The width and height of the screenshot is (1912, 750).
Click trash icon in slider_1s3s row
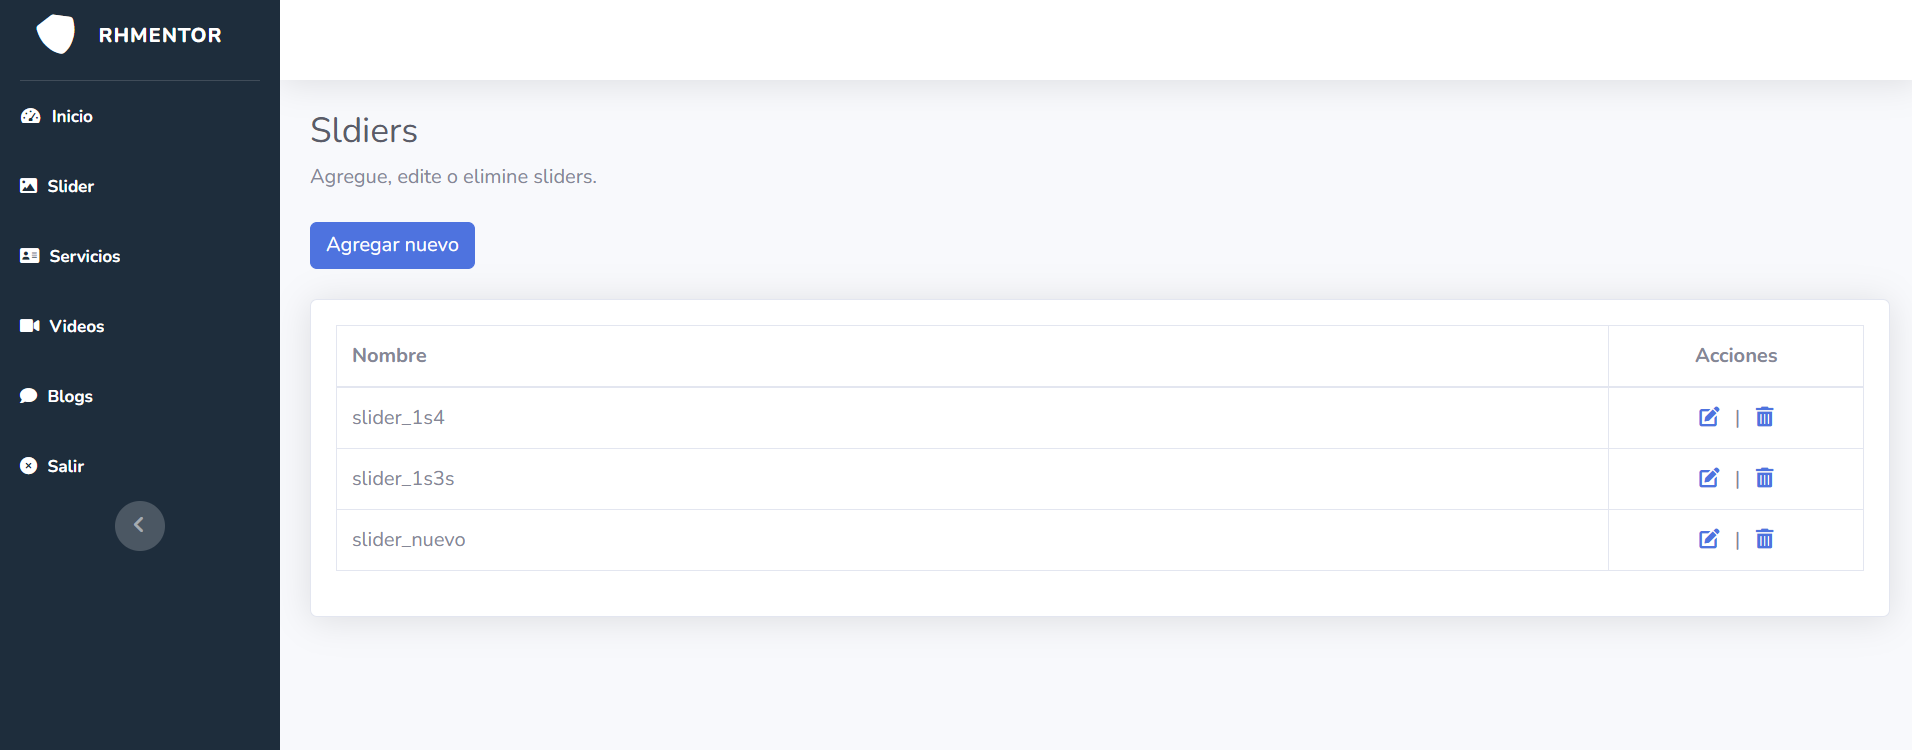coord(1764,478)
